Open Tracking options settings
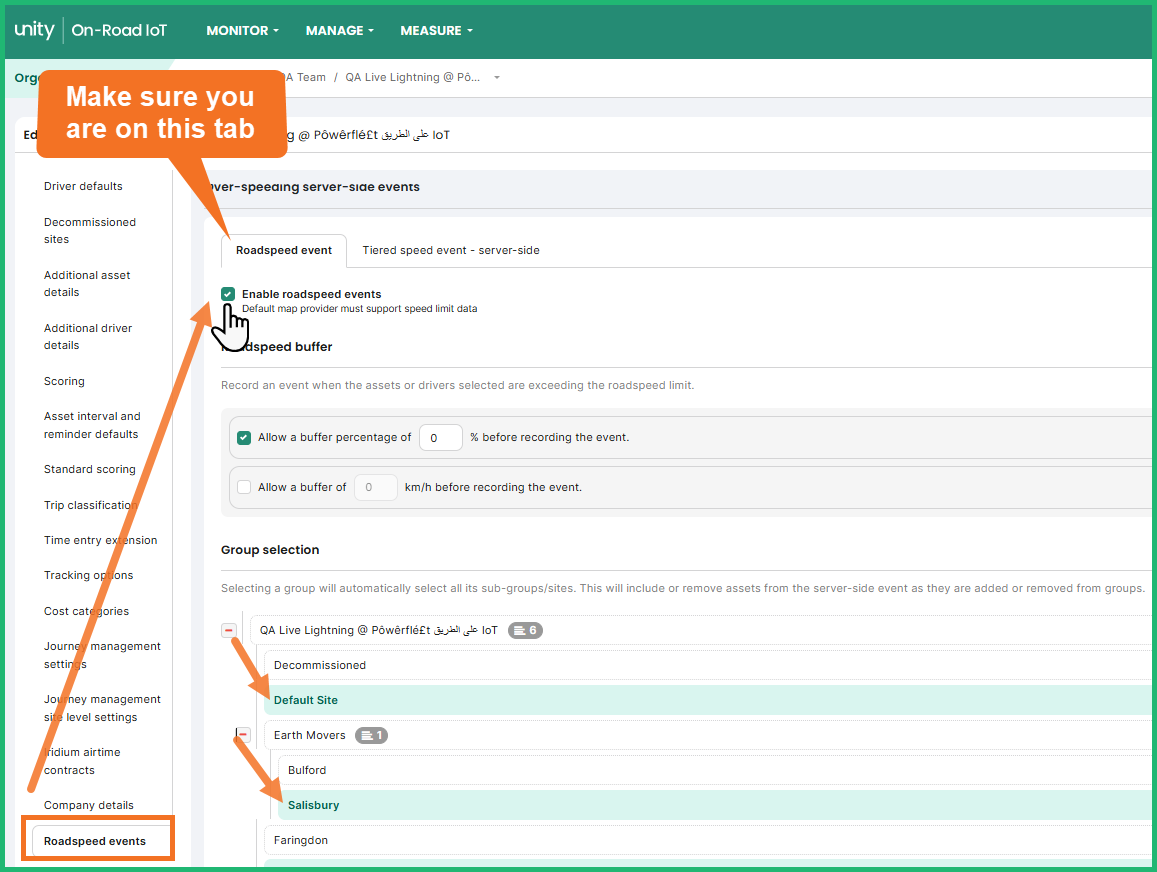The image size is (1157, 872). pyautogui.click(x=89, y=575)
